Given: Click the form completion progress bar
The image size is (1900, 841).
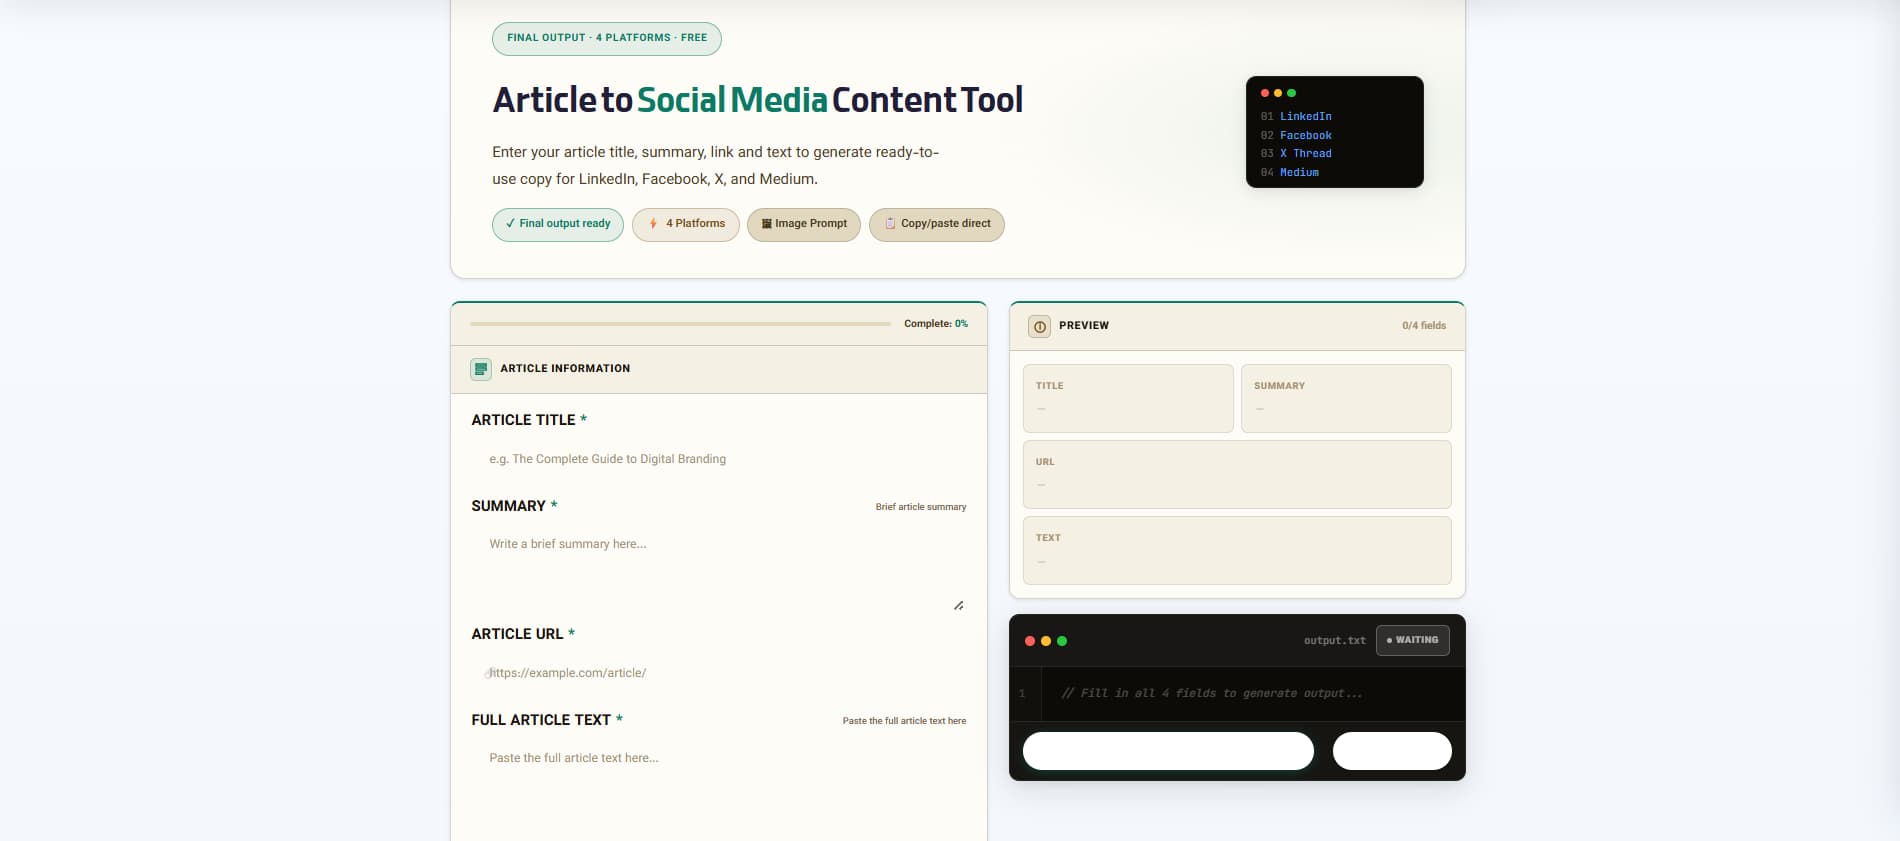Looking at the screenshot, I should 680,324.
